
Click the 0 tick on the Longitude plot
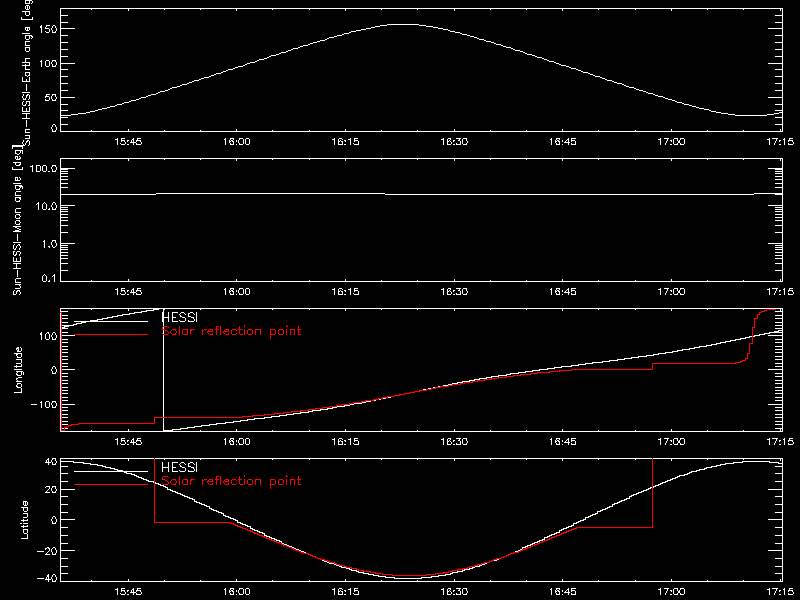(54, 370)
